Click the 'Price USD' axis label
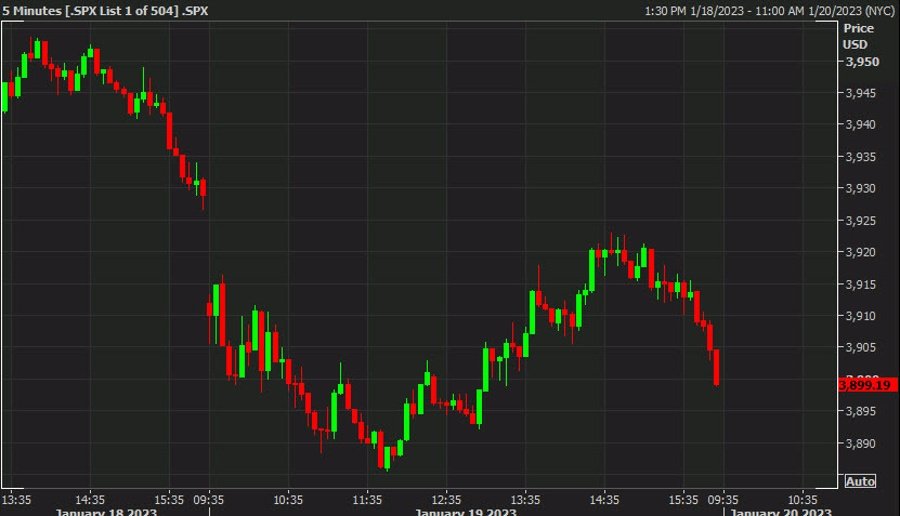This screenshot has width=900, height=516. tap(857, 37)
